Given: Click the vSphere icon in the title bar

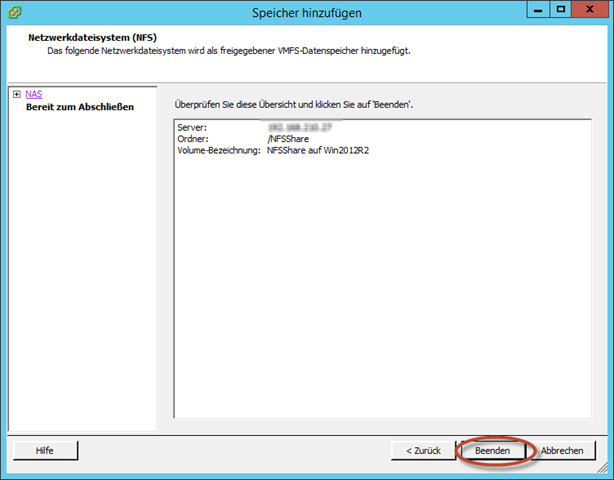Looking at the screenshot, I should (14, 13).
